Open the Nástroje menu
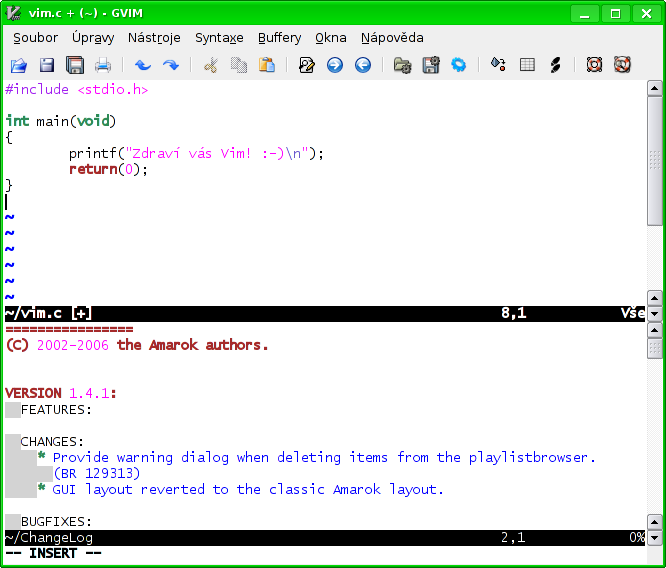The height and width of the screenshot is (568, 666). point(154,38)
